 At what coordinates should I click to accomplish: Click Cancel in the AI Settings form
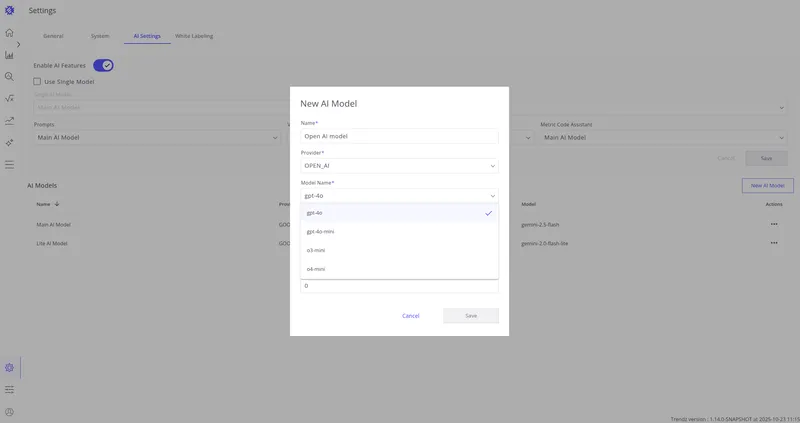tap(726, 158)
